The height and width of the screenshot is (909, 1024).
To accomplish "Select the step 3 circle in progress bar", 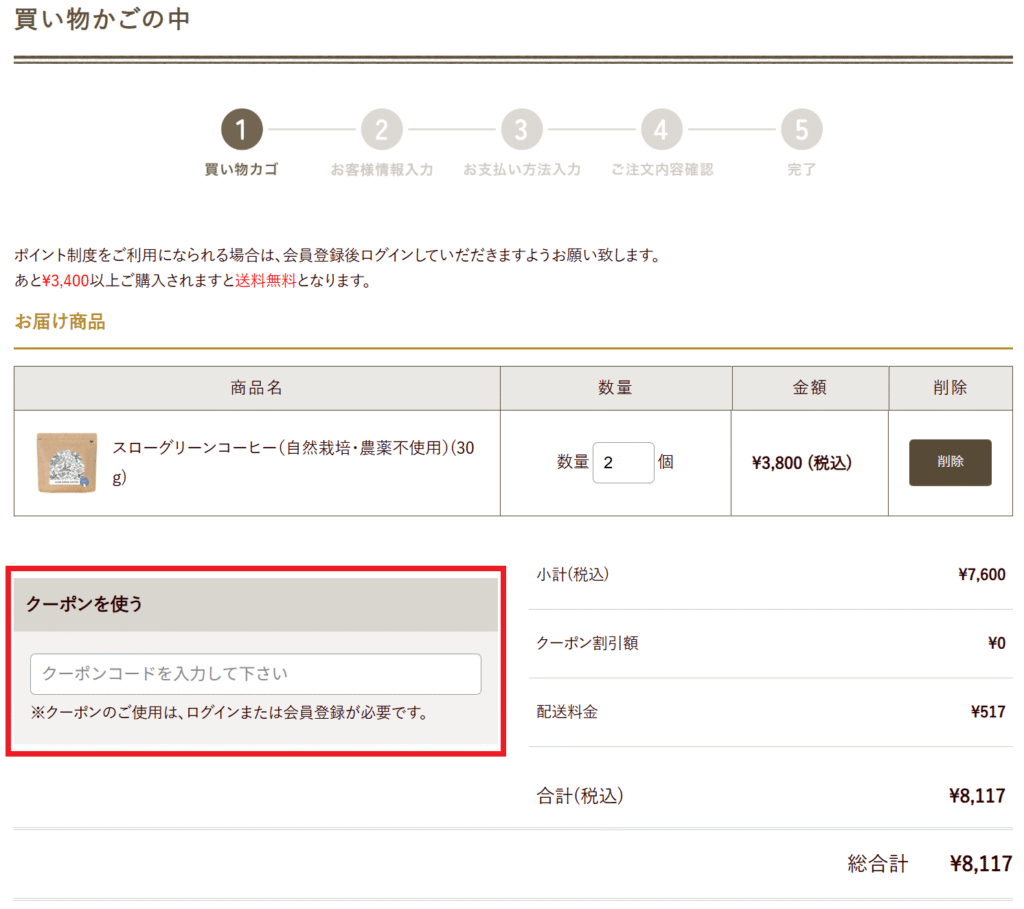I will (521, 129).
